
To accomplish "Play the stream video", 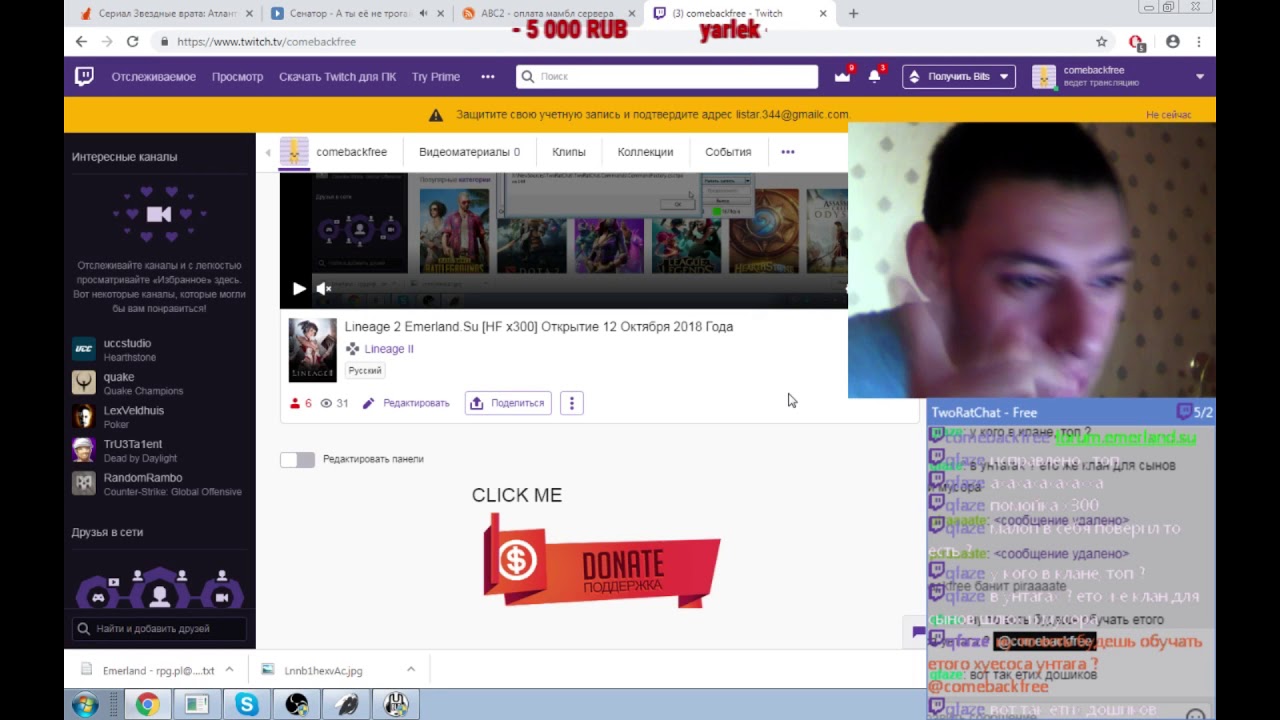I will [x=299, y=289].
